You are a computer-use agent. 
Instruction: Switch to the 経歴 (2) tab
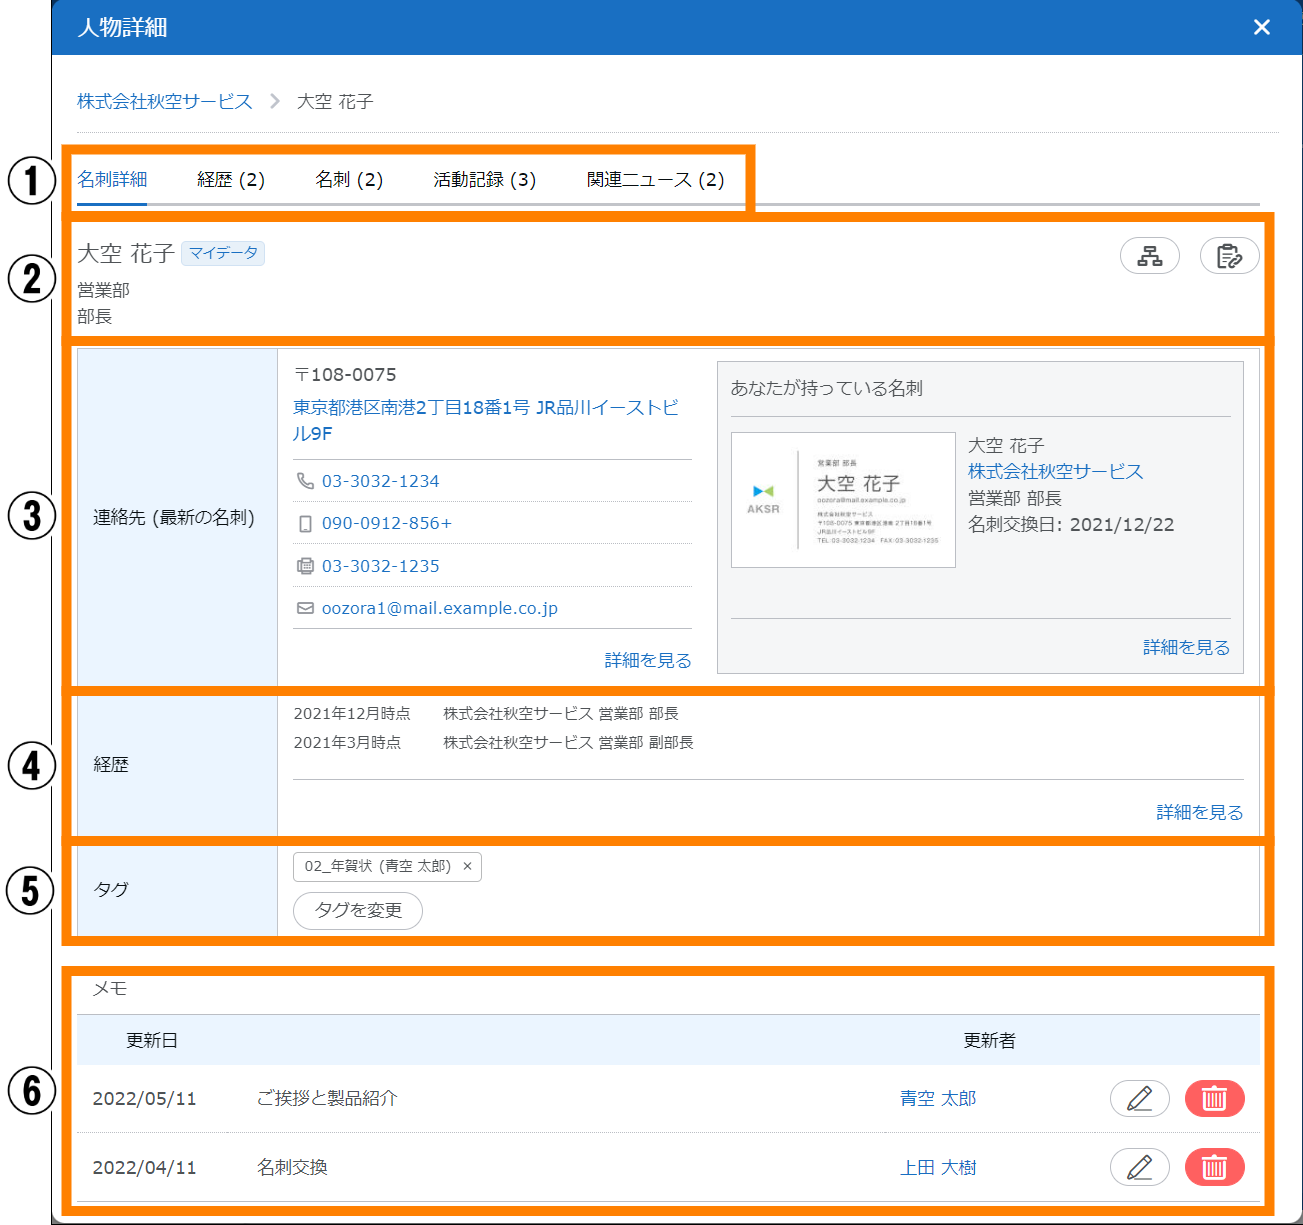[x=231, y=180]
